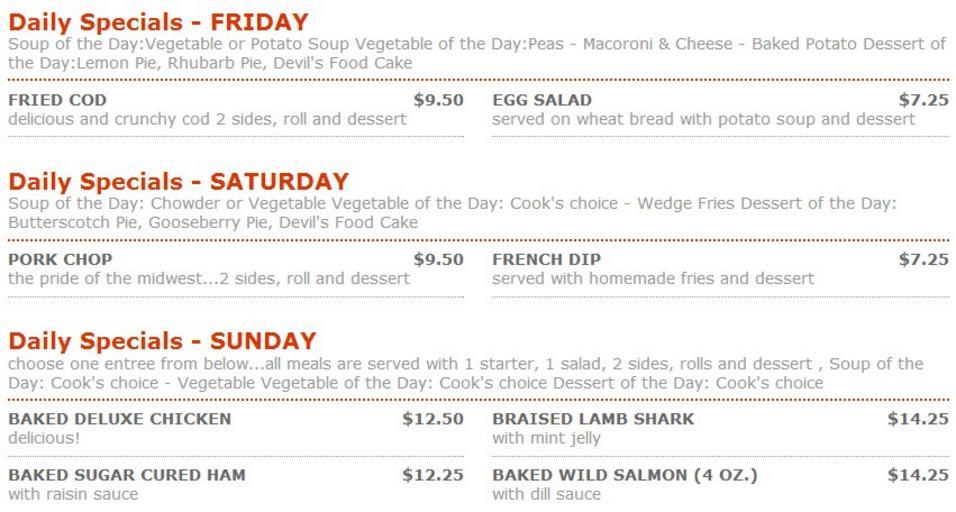Select BAKED WILD SALMON (4 OZ.) entree
956x512 pixels.
[x=624, y=475]
